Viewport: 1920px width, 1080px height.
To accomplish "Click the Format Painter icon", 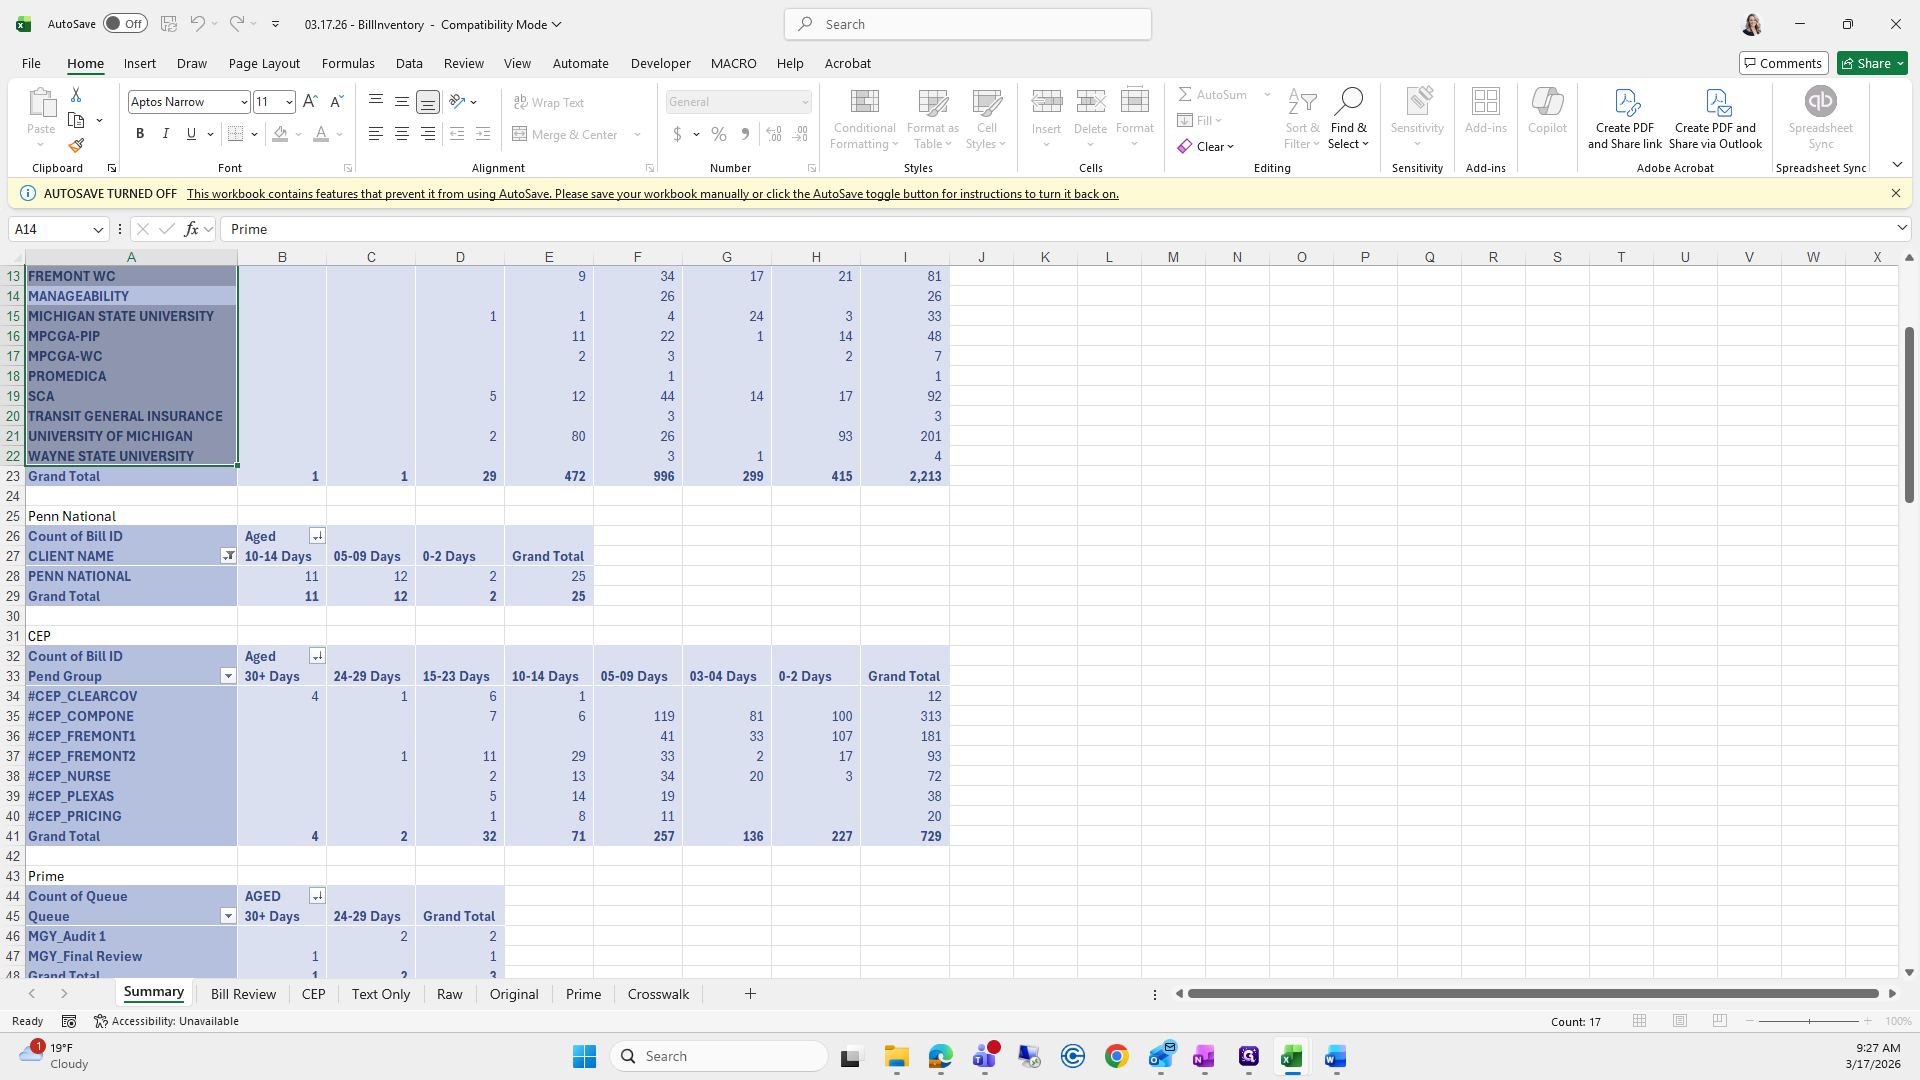I will coord(76,146).
